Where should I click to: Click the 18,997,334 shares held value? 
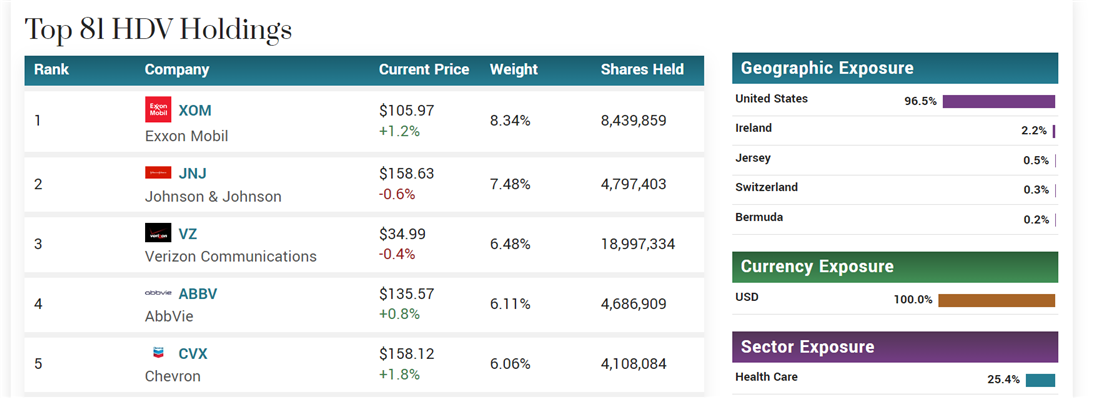click(638, 244)
